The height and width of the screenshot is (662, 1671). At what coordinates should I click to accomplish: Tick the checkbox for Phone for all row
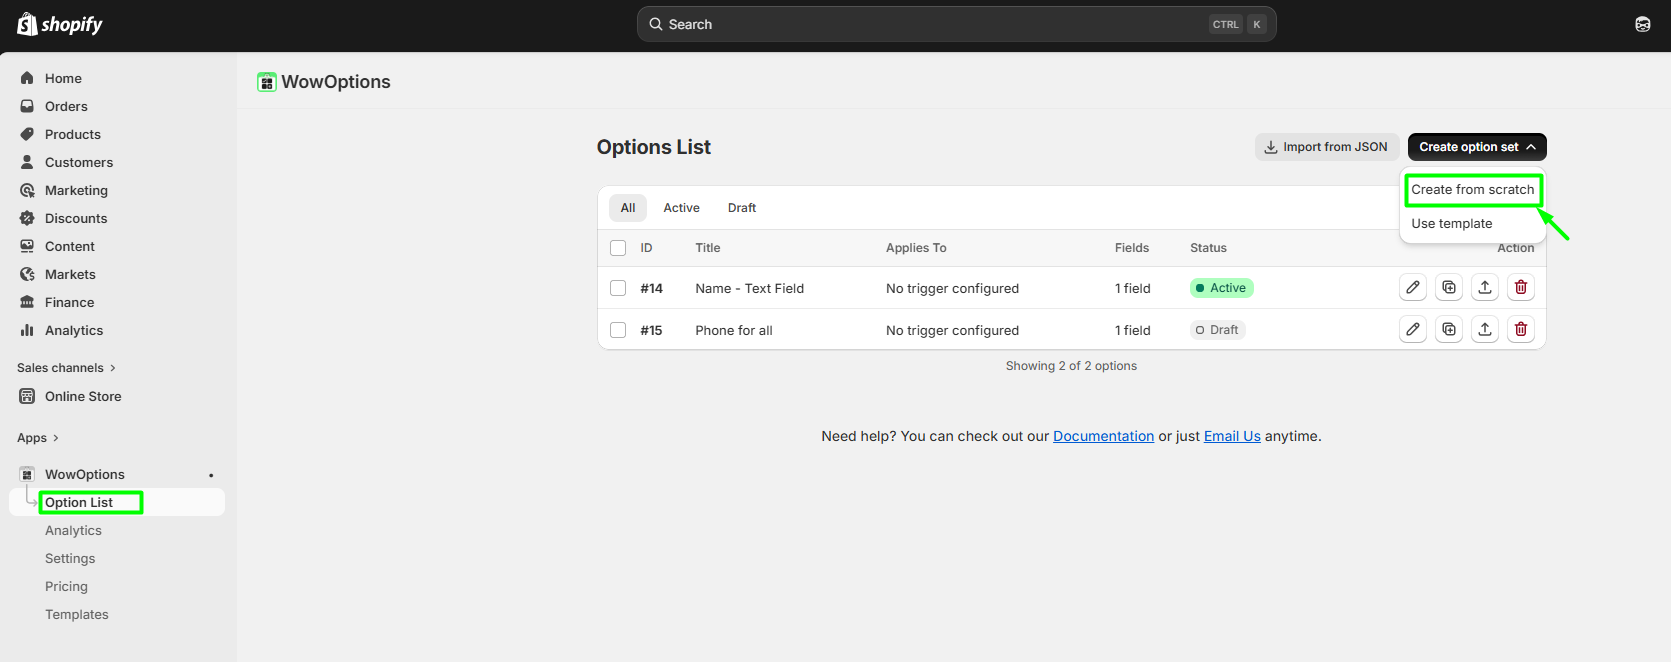pyautogui.click(x=618, y=330)
